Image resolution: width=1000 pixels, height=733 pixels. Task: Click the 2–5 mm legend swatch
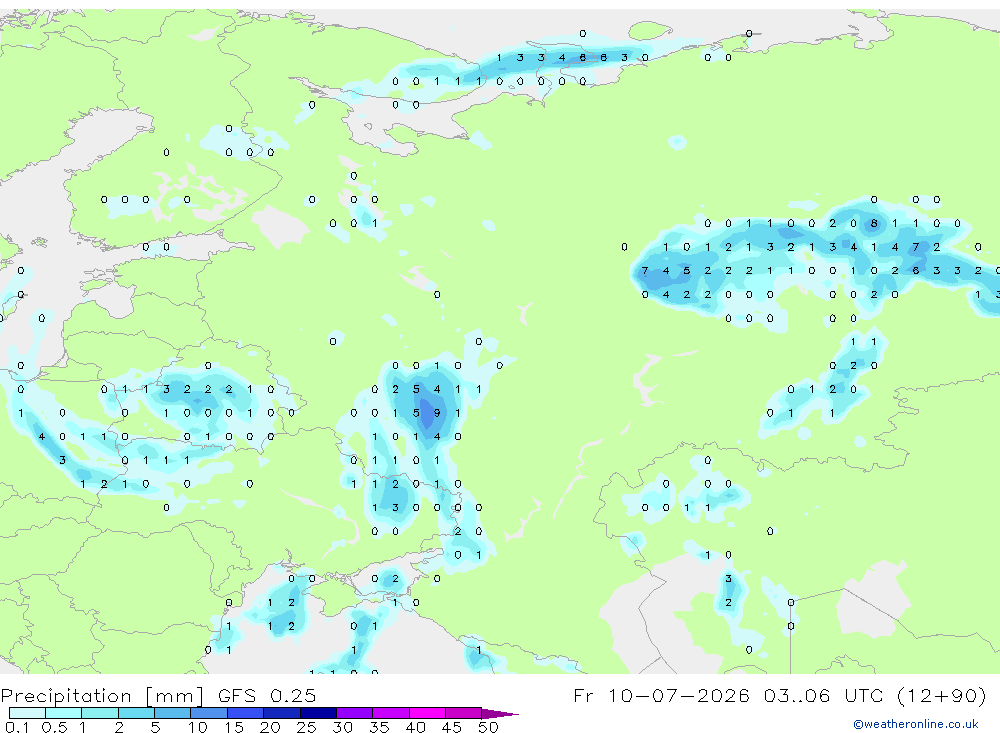coord(136,713)
